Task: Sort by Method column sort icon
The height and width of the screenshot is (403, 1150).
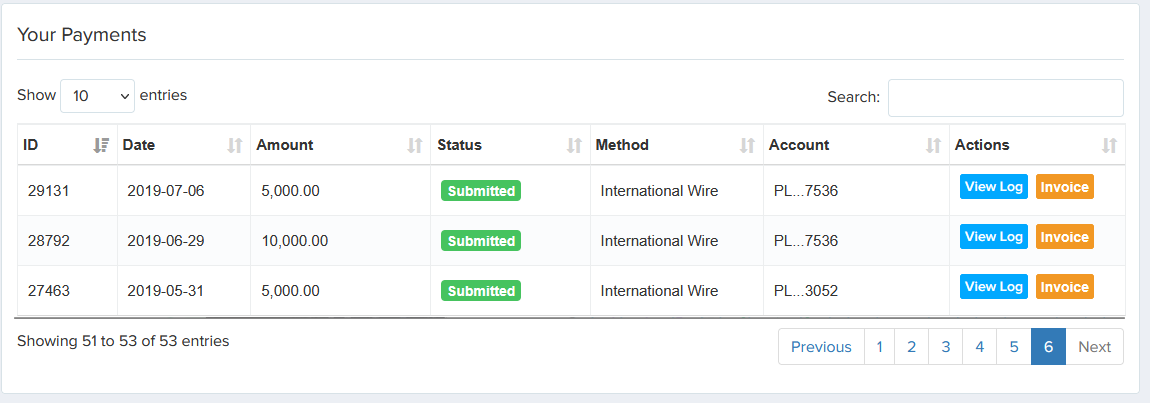Action: (x=747, y=145)
